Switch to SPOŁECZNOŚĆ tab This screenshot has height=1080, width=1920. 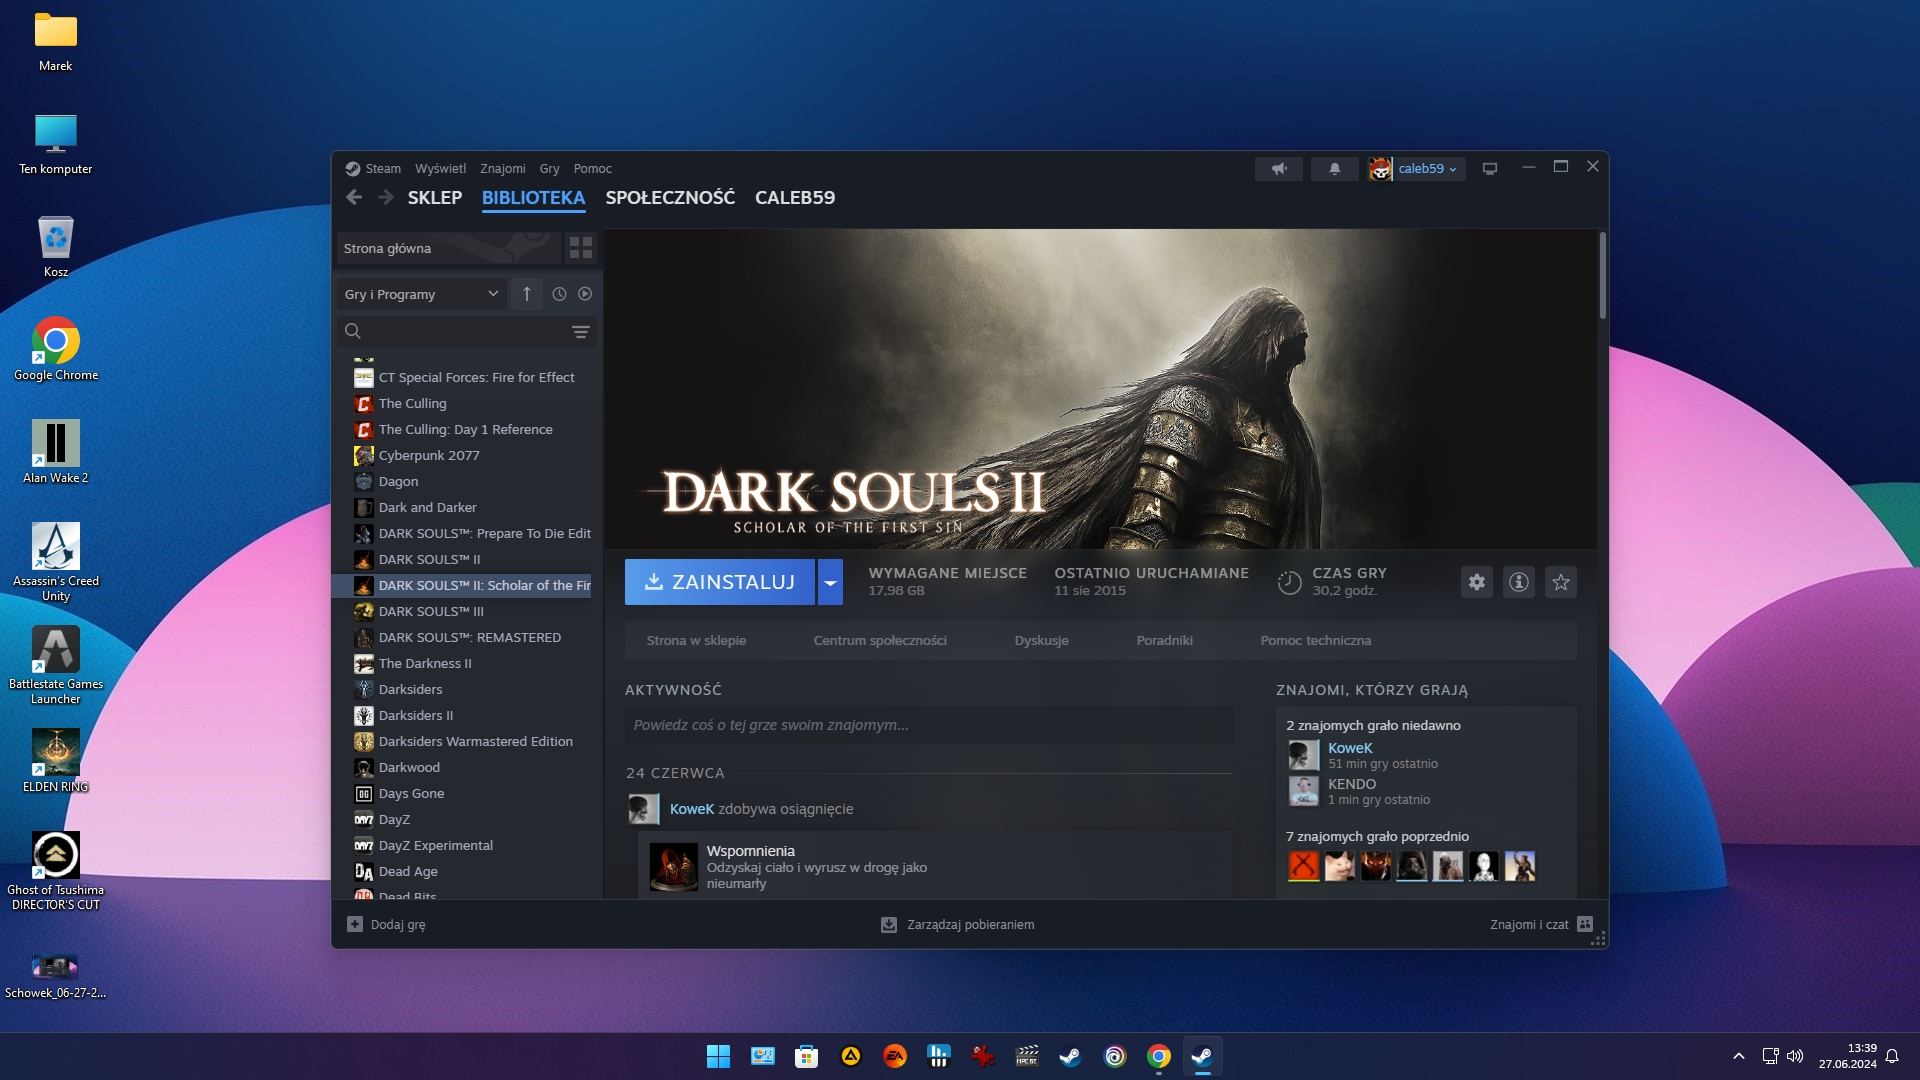point(670,198)
